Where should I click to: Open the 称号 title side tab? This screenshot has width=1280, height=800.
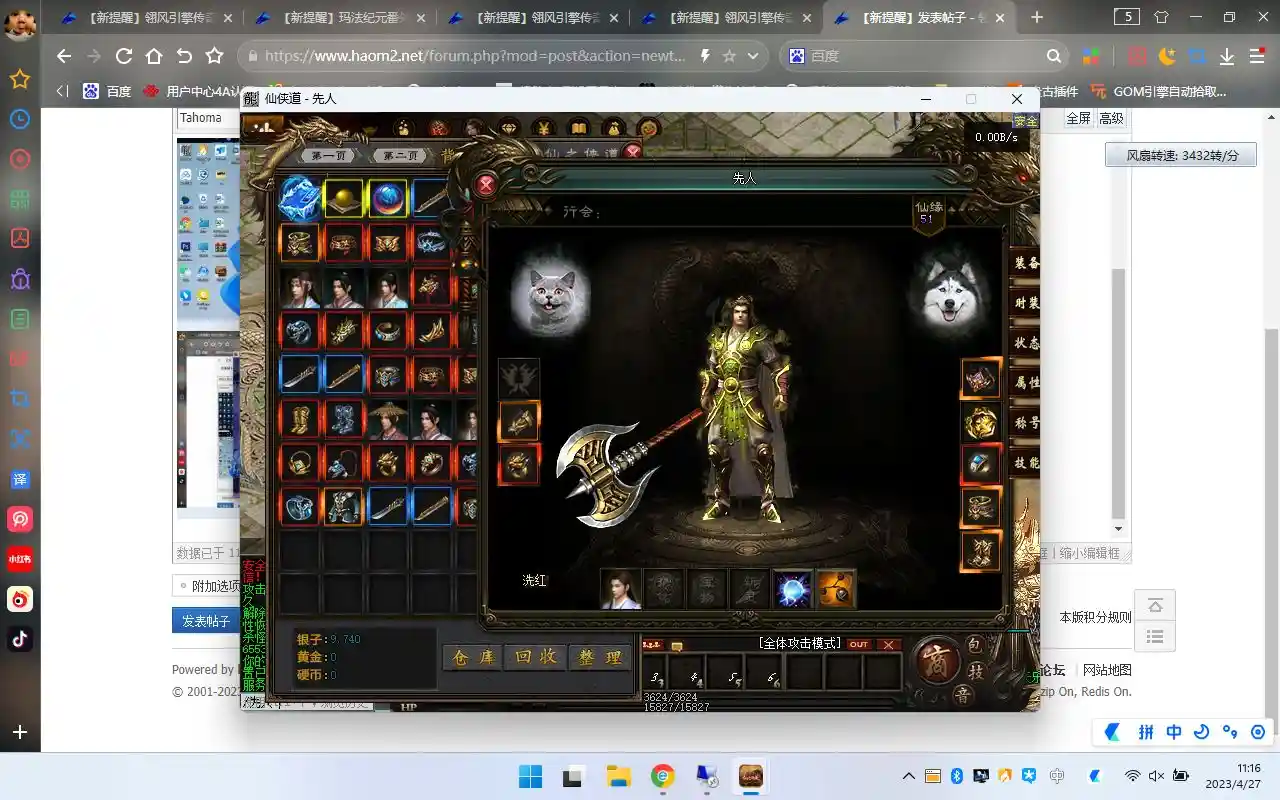point(1026,423)
